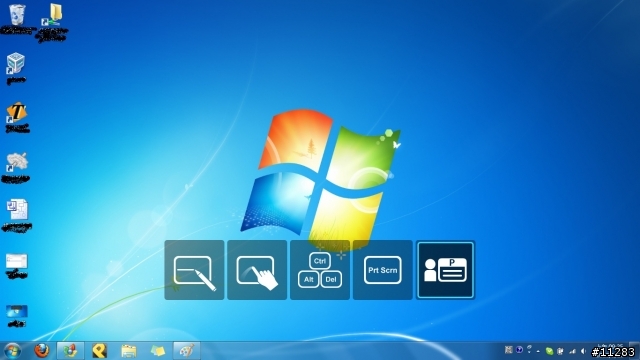Trigger the Ctrl Alt Del tile
Screen dimensions: 640x360
click(320, 270)
